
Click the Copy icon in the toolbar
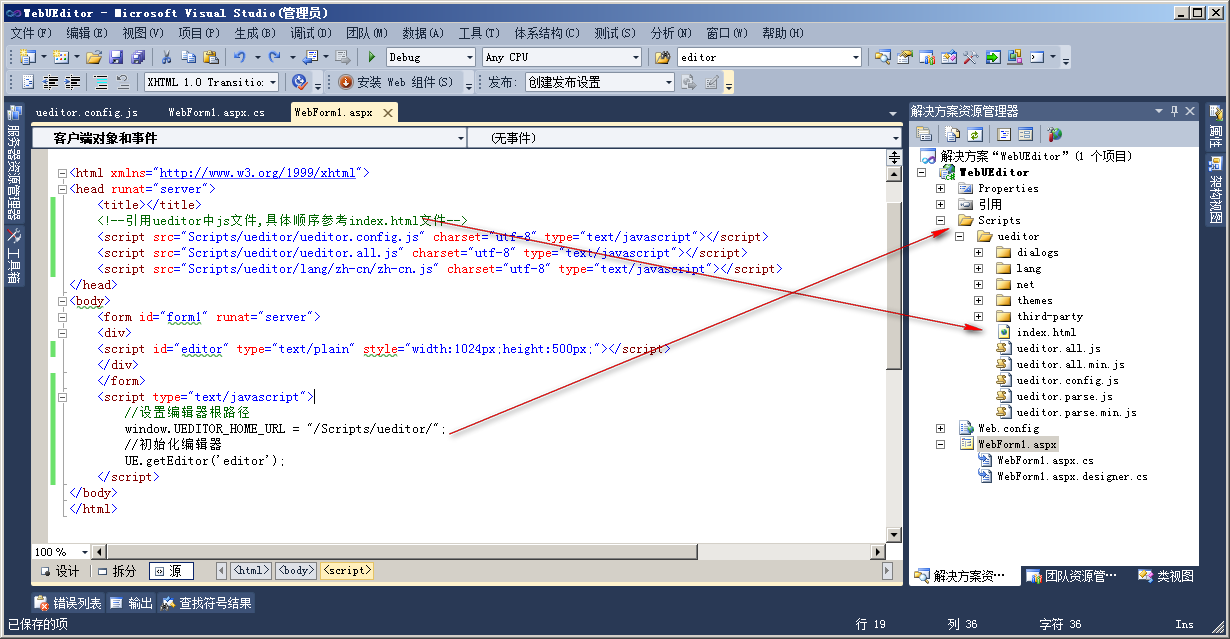point(189,57)
